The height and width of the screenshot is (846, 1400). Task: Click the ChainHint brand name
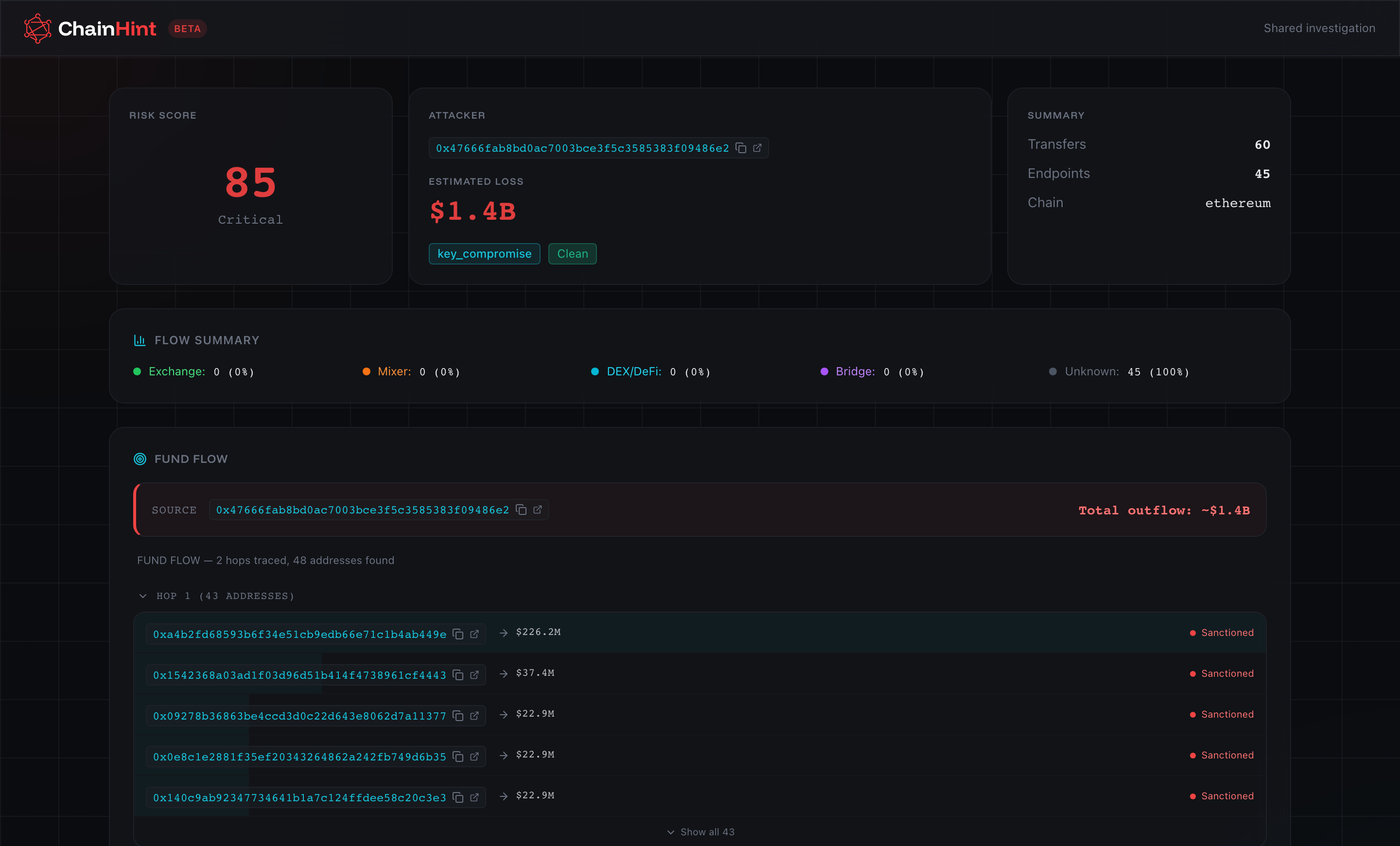click(x=107, y=29)
